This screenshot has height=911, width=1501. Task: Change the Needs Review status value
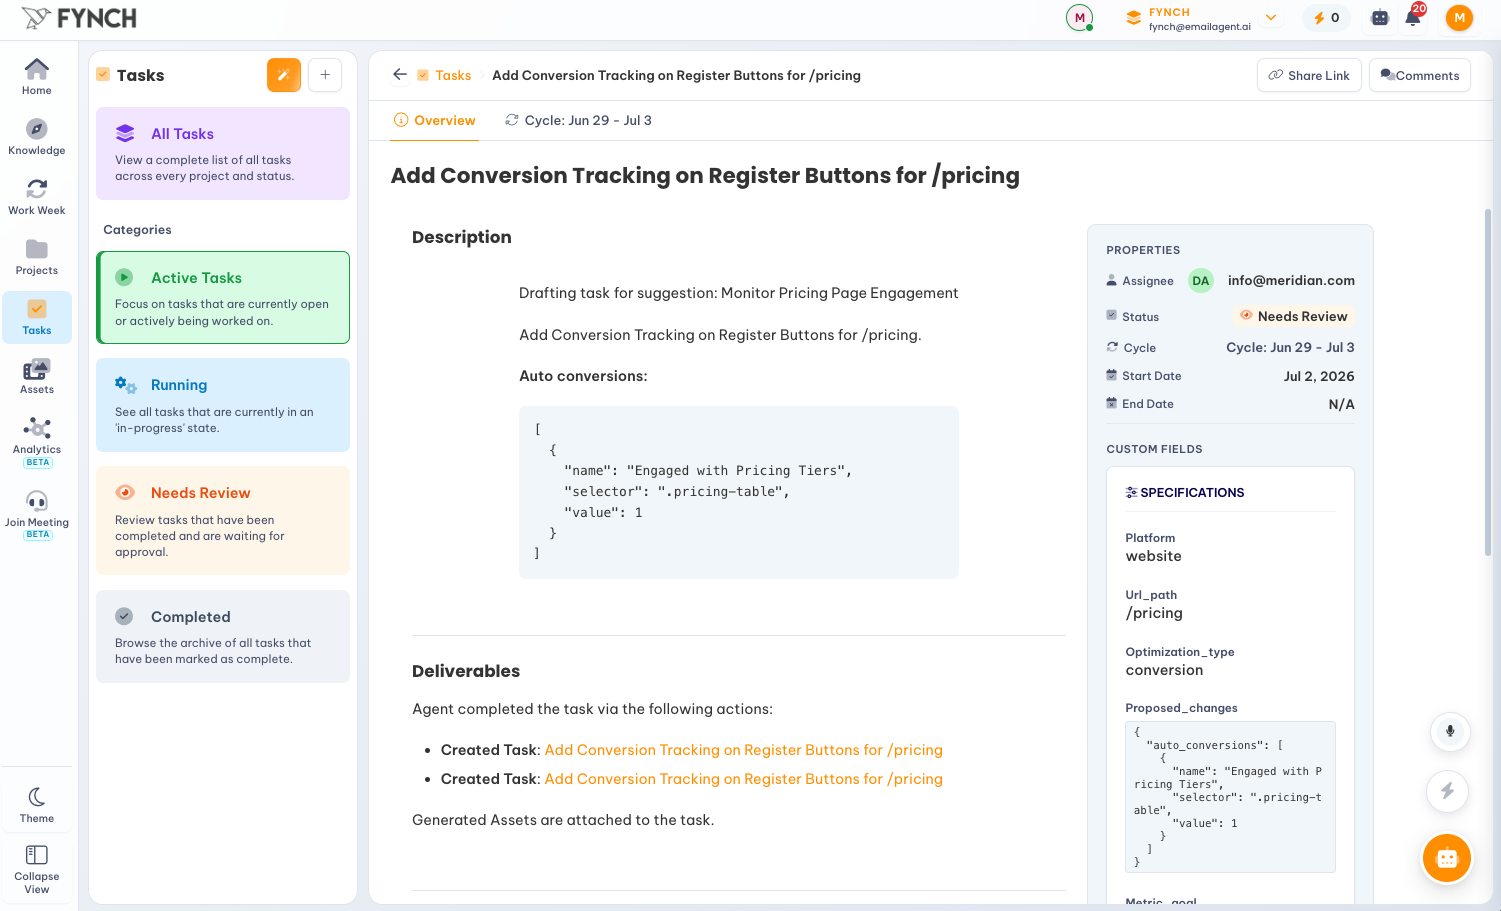[1294, 316]
